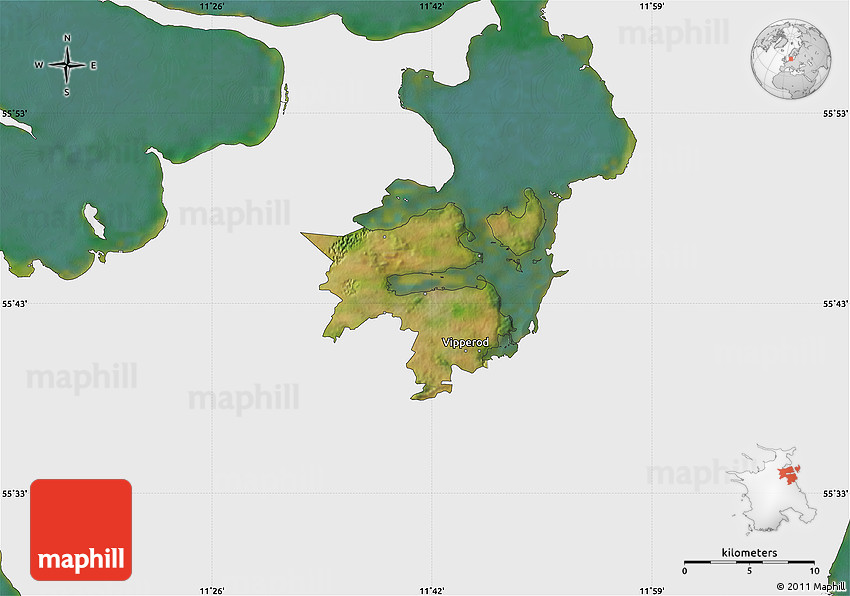
Task: Click the 11°26' longitude label at top
Action: 211,7
